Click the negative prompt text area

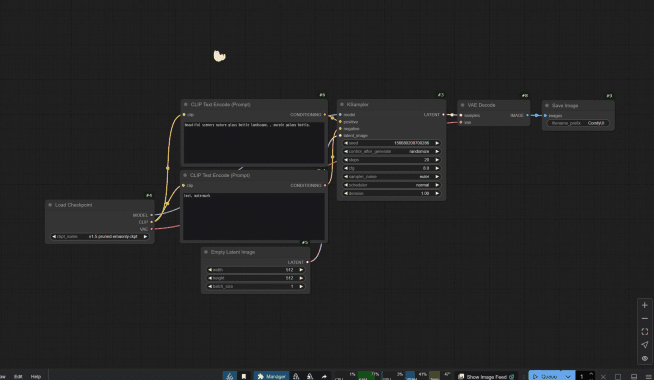click(x=254, y=216)
